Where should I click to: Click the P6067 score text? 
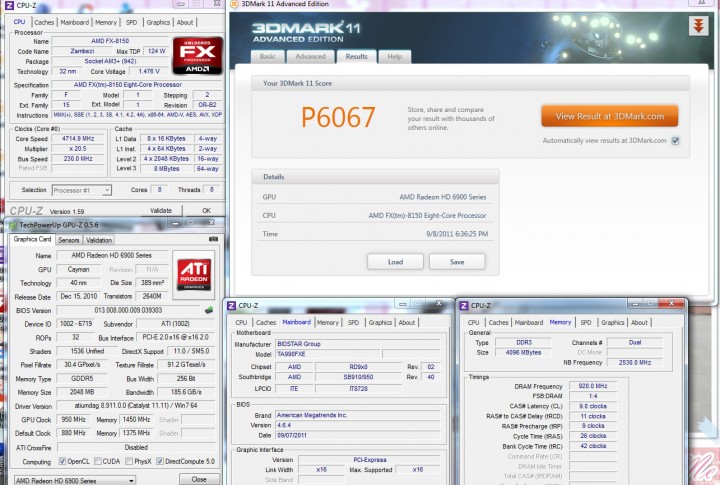tap(338, 117)
